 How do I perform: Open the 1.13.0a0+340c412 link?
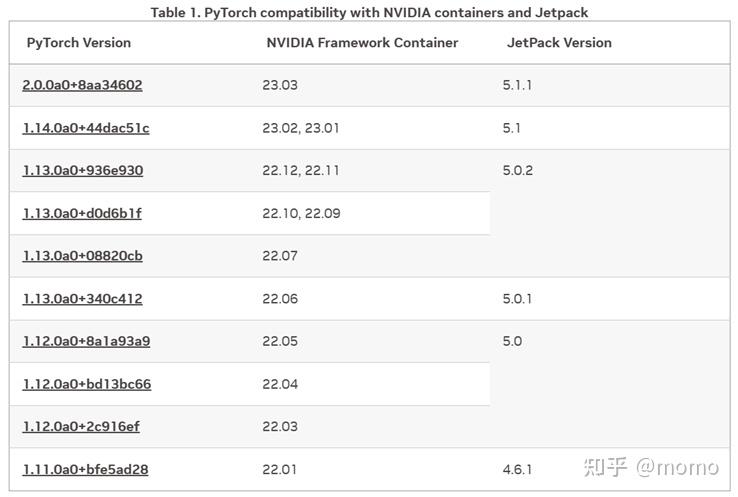(x=83, y=298)
